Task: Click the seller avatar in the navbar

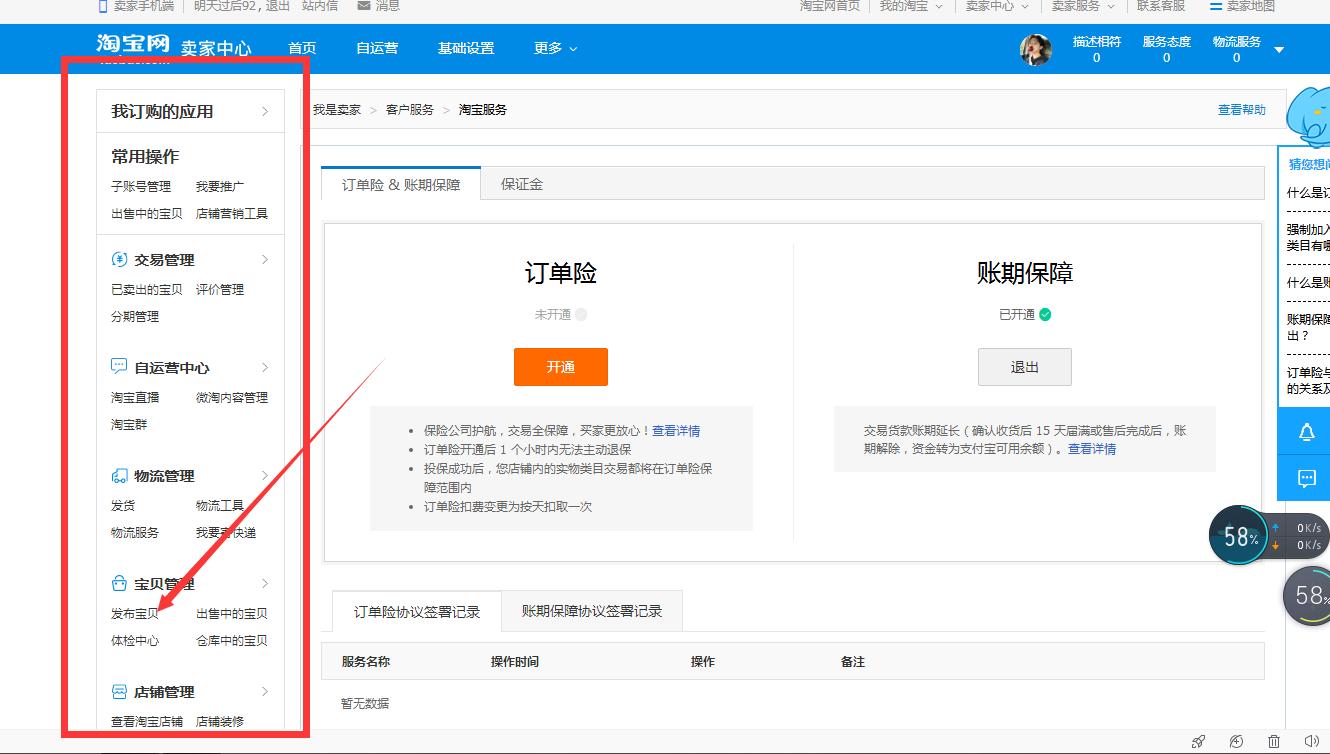Action: 1035,49
